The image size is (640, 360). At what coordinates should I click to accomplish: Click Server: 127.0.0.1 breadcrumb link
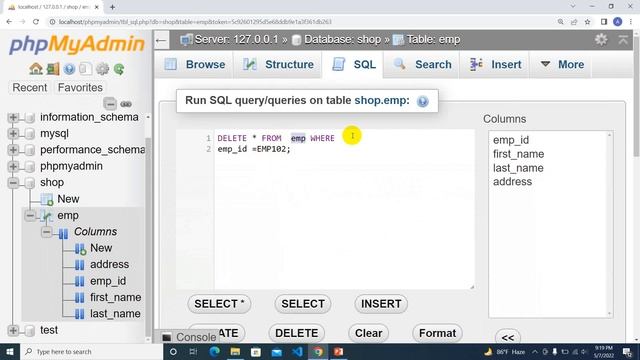coord(236,40)
